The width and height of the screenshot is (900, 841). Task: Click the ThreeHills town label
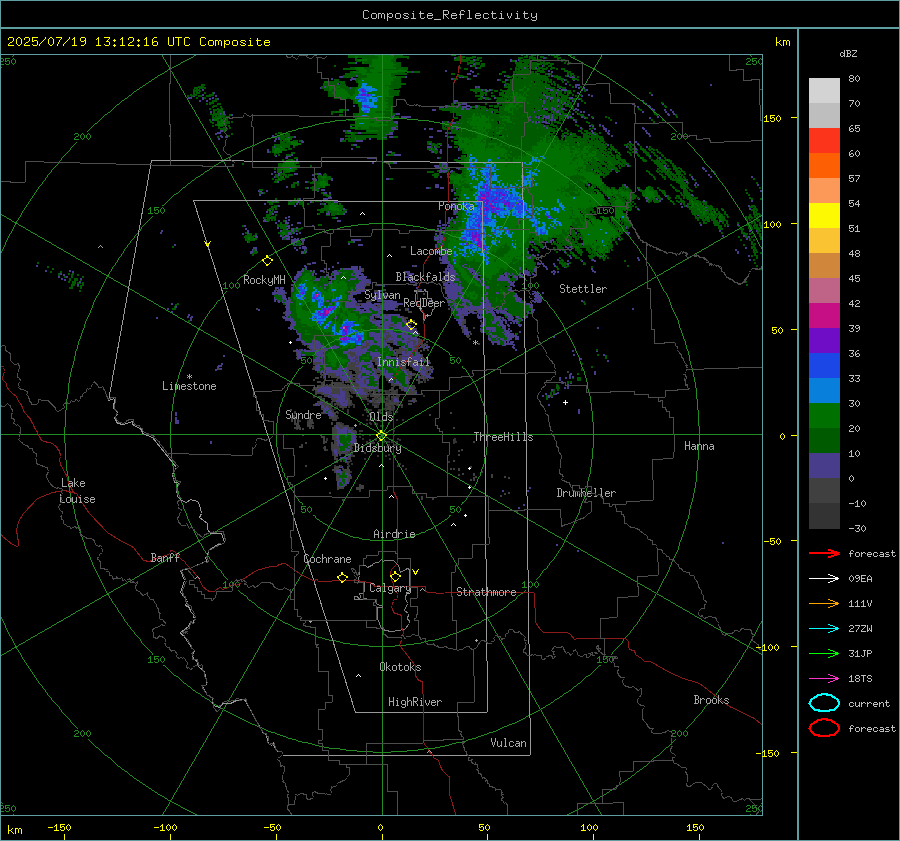point(503,437)
